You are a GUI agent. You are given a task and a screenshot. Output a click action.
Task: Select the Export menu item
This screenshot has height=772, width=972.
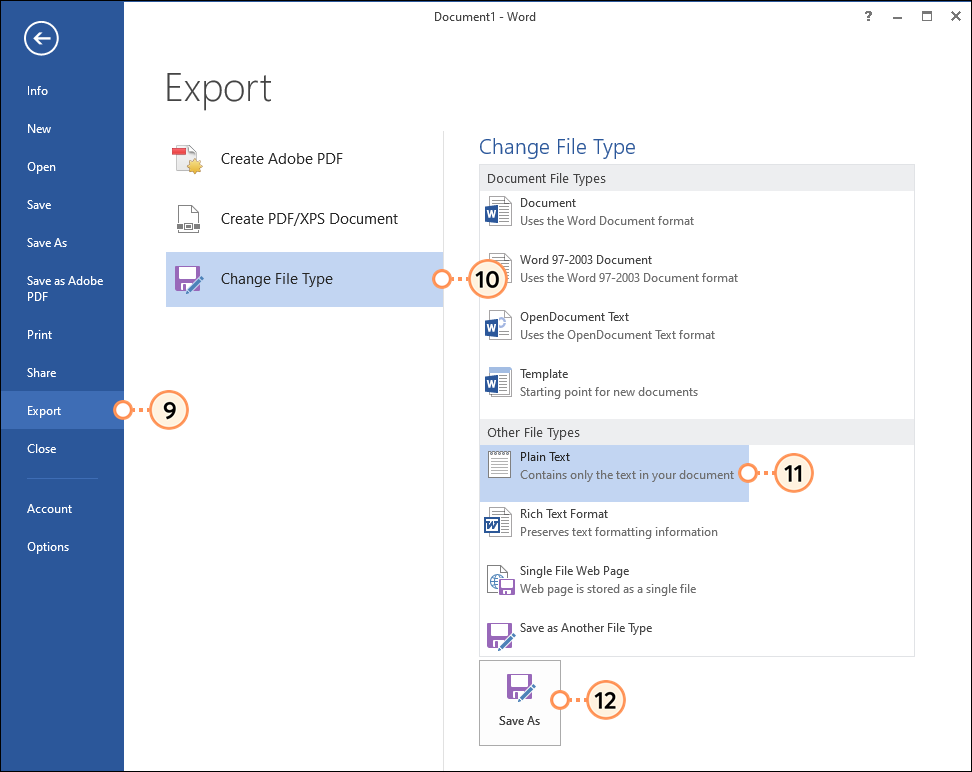[x=62, y=410]
